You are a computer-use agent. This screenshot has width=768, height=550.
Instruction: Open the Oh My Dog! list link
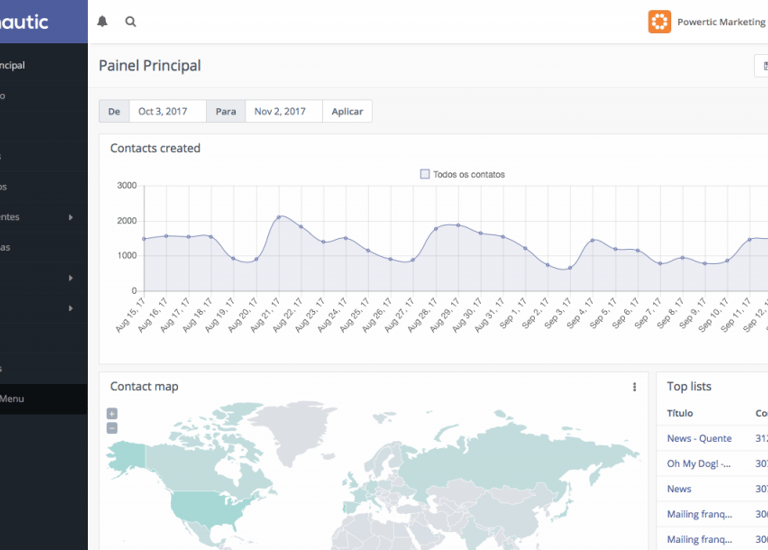(x=699, y=463)
